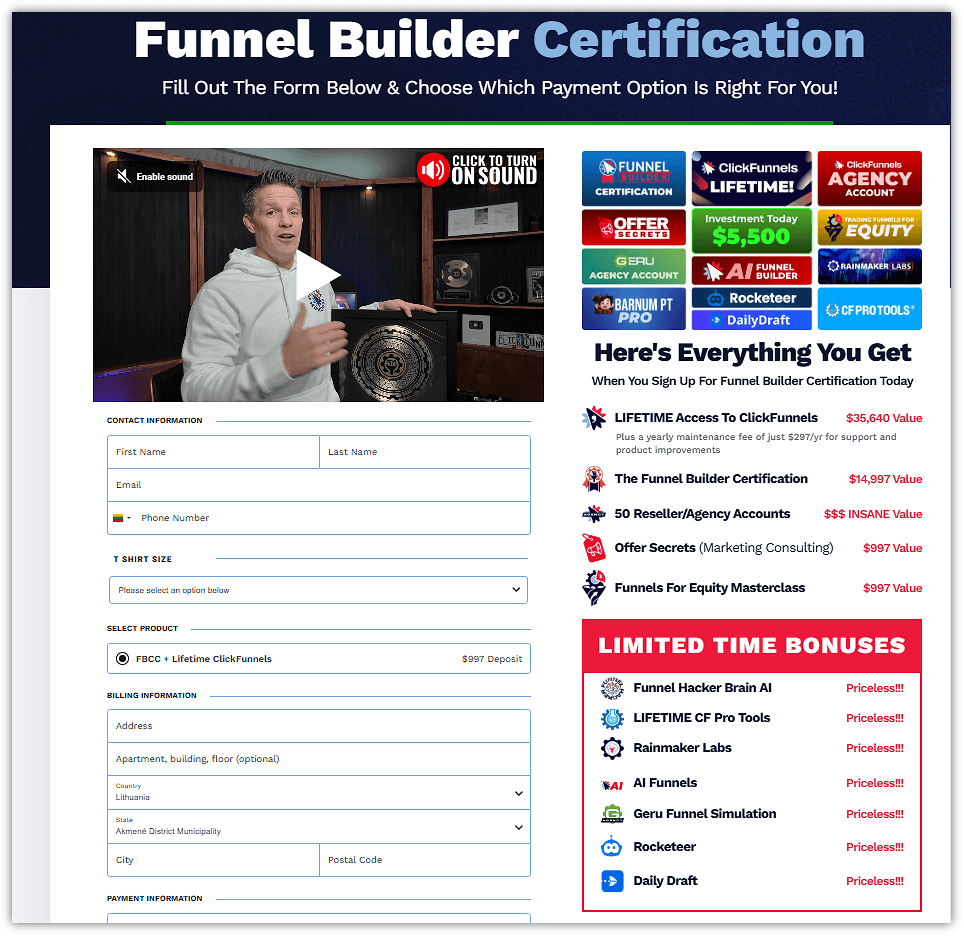Viewport: 964px width, 936px height.
Task: Click the $$$ INSANE Value text
Action: tap(873, 514)
